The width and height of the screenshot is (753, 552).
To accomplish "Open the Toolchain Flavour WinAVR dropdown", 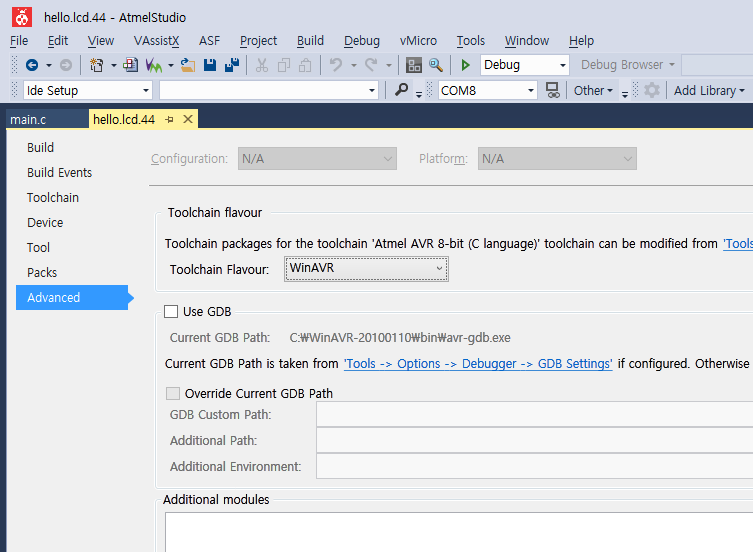I will click(x=366, y=269).
